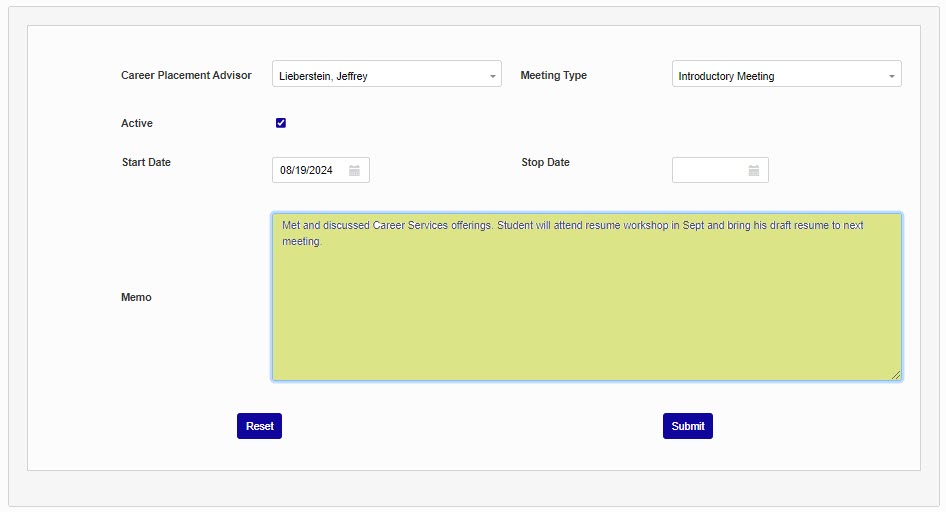Uncheck the Active checkbox

[x=281, y=123]
